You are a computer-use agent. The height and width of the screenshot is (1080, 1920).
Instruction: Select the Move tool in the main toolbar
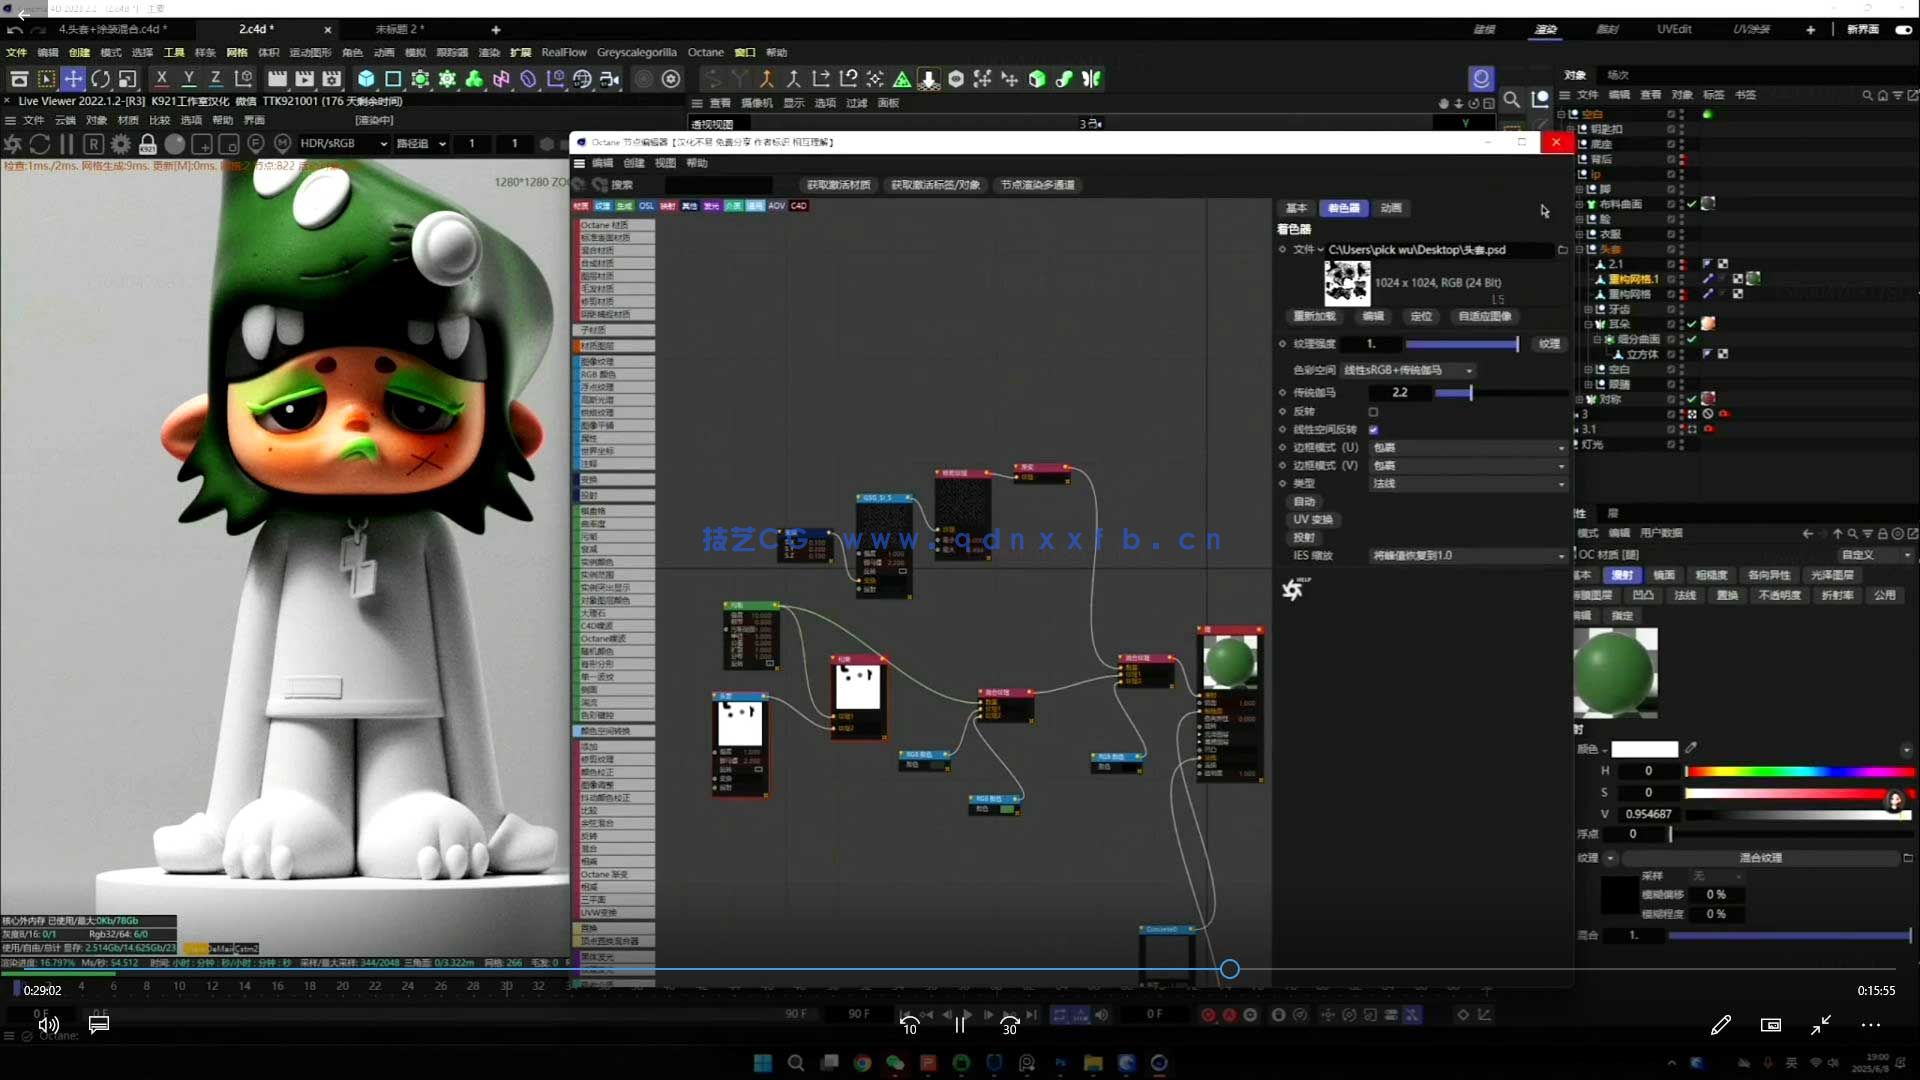point(73,78)
